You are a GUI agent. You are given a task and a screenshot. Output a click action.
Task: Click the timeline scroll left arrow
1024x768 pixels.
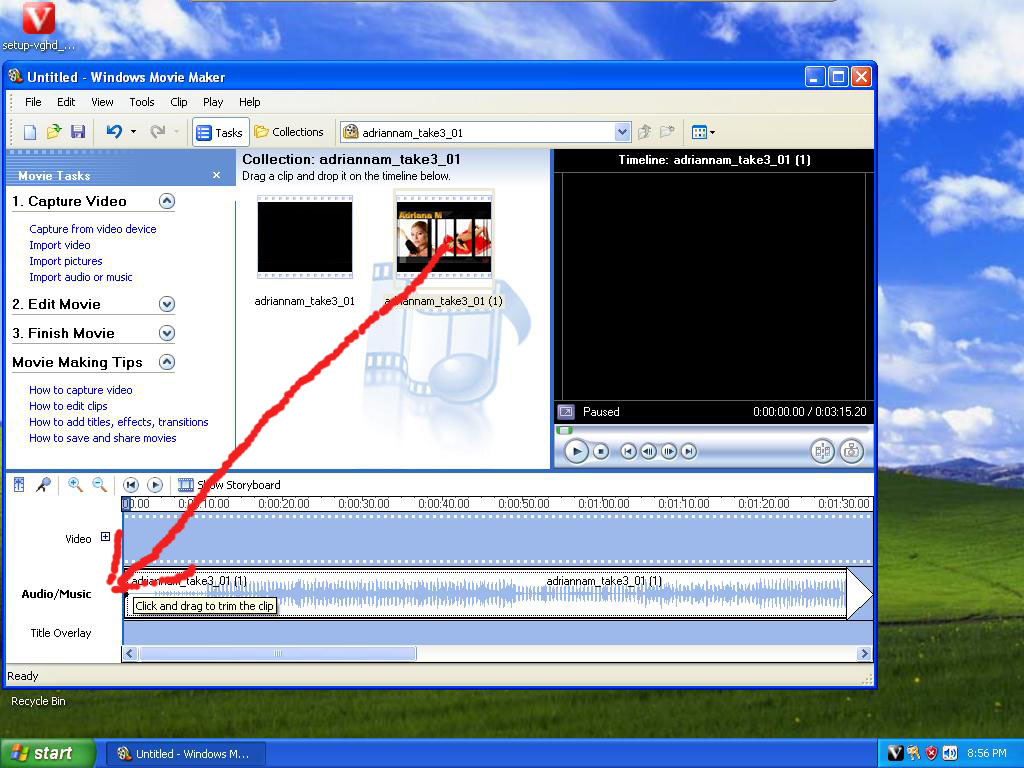(130, 653)
